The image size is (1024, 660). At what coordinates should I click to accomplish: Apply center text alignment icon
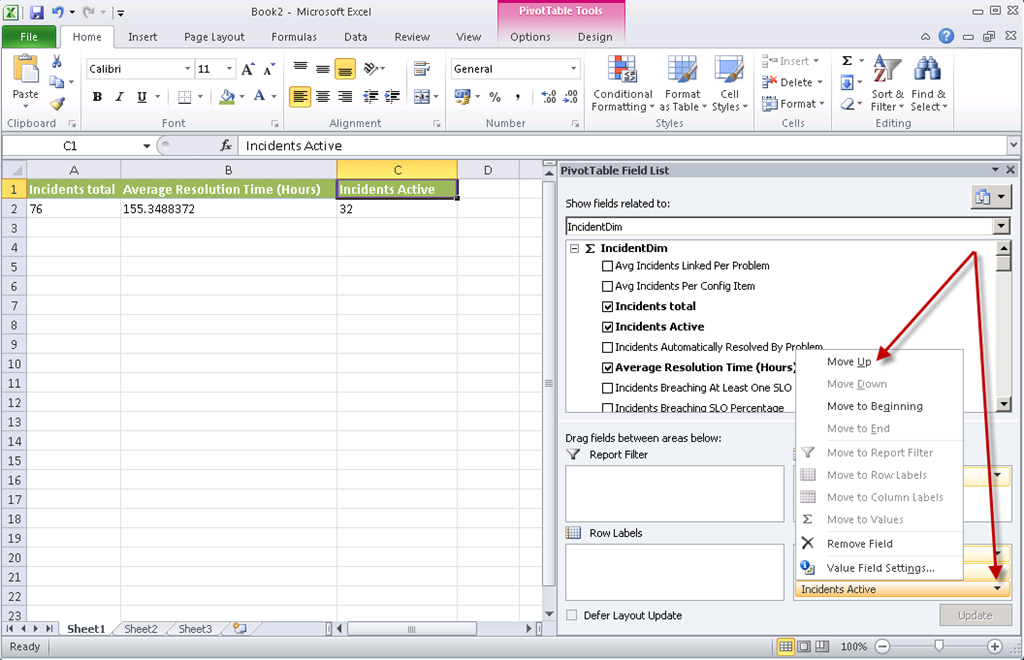point(323,97)
